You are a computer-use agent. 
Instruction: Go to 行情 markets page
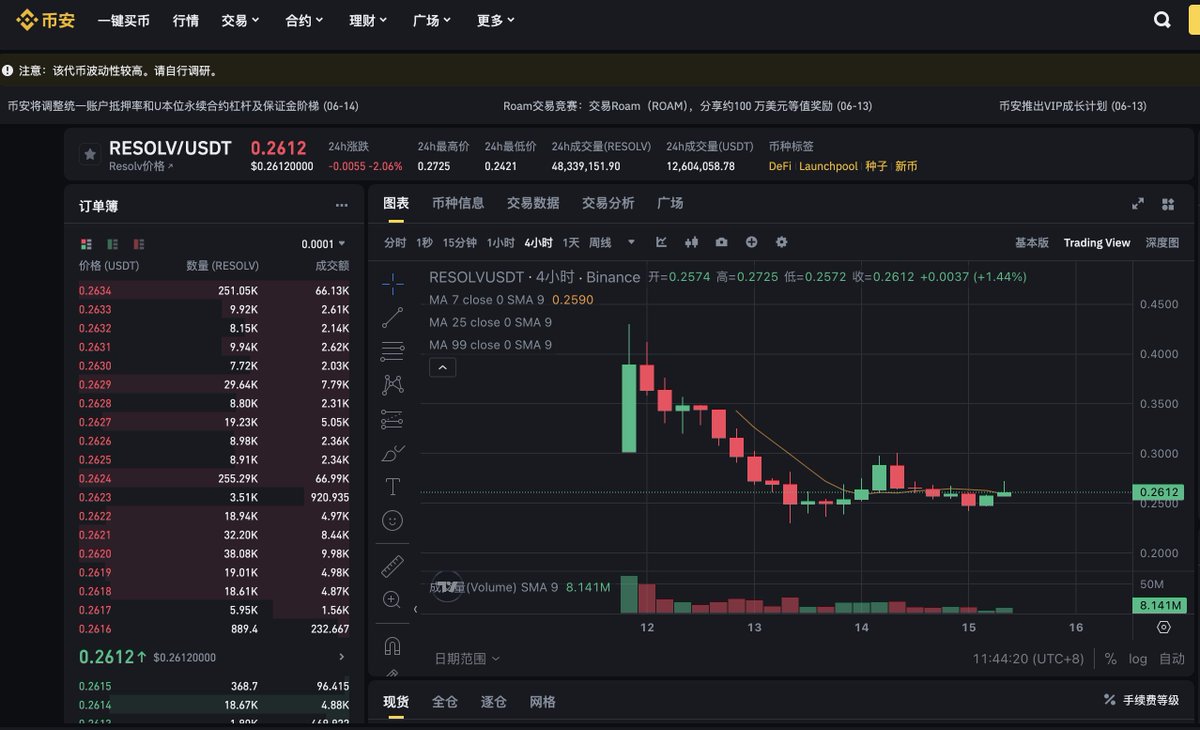186,20
